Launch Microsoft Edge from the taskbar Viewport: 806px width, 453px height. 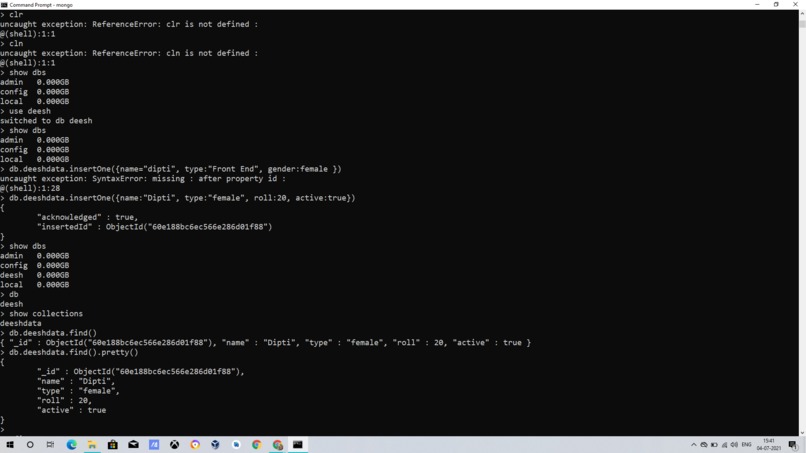[x=71, y=445]
